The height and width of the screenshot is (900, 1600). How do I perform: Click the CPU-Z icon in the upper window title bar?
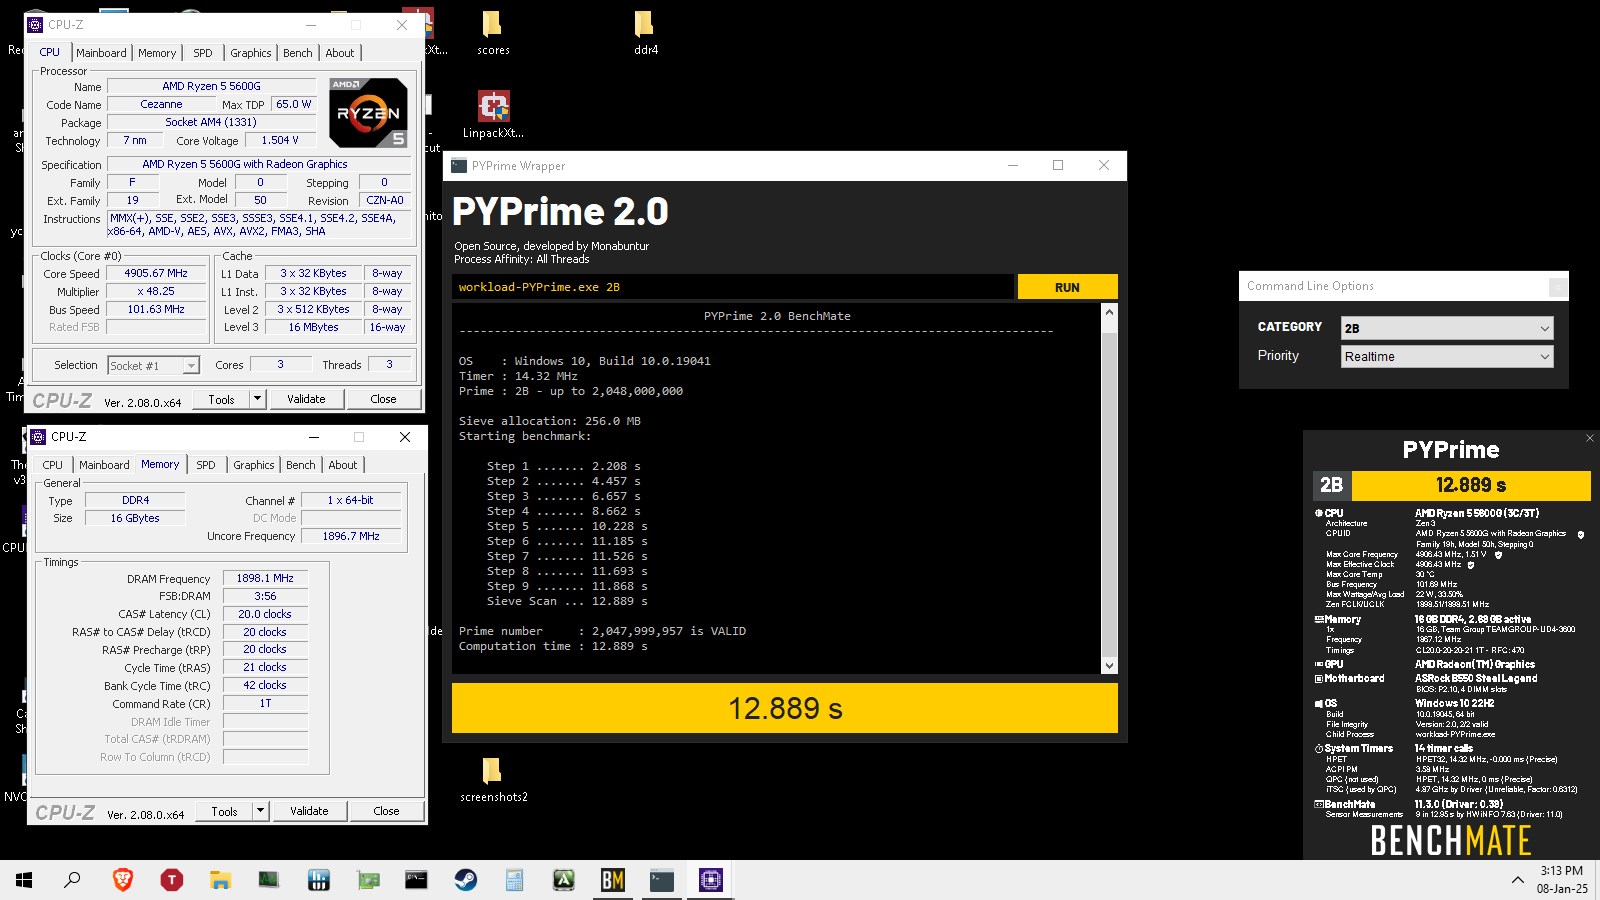pos(36,24)
